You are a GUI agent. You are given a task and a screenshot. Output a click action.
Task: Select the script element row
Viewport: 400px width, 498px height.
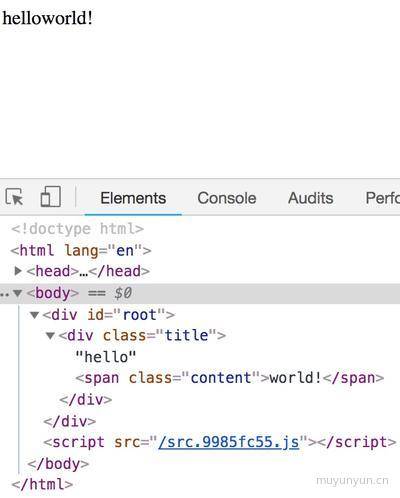tap(220, 442)
